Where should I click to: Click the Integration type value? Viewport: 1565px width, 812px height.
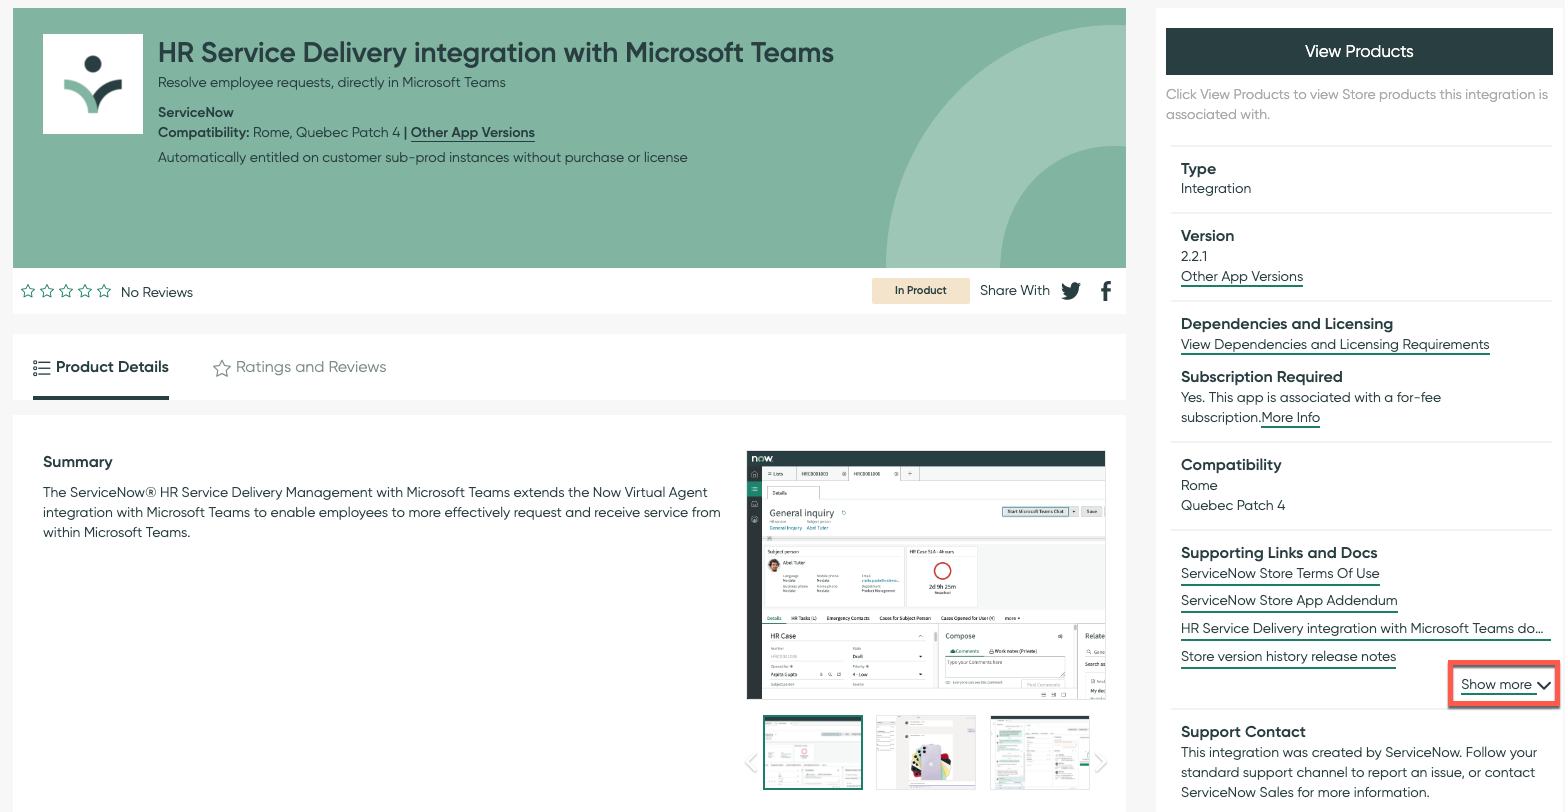1216,188
